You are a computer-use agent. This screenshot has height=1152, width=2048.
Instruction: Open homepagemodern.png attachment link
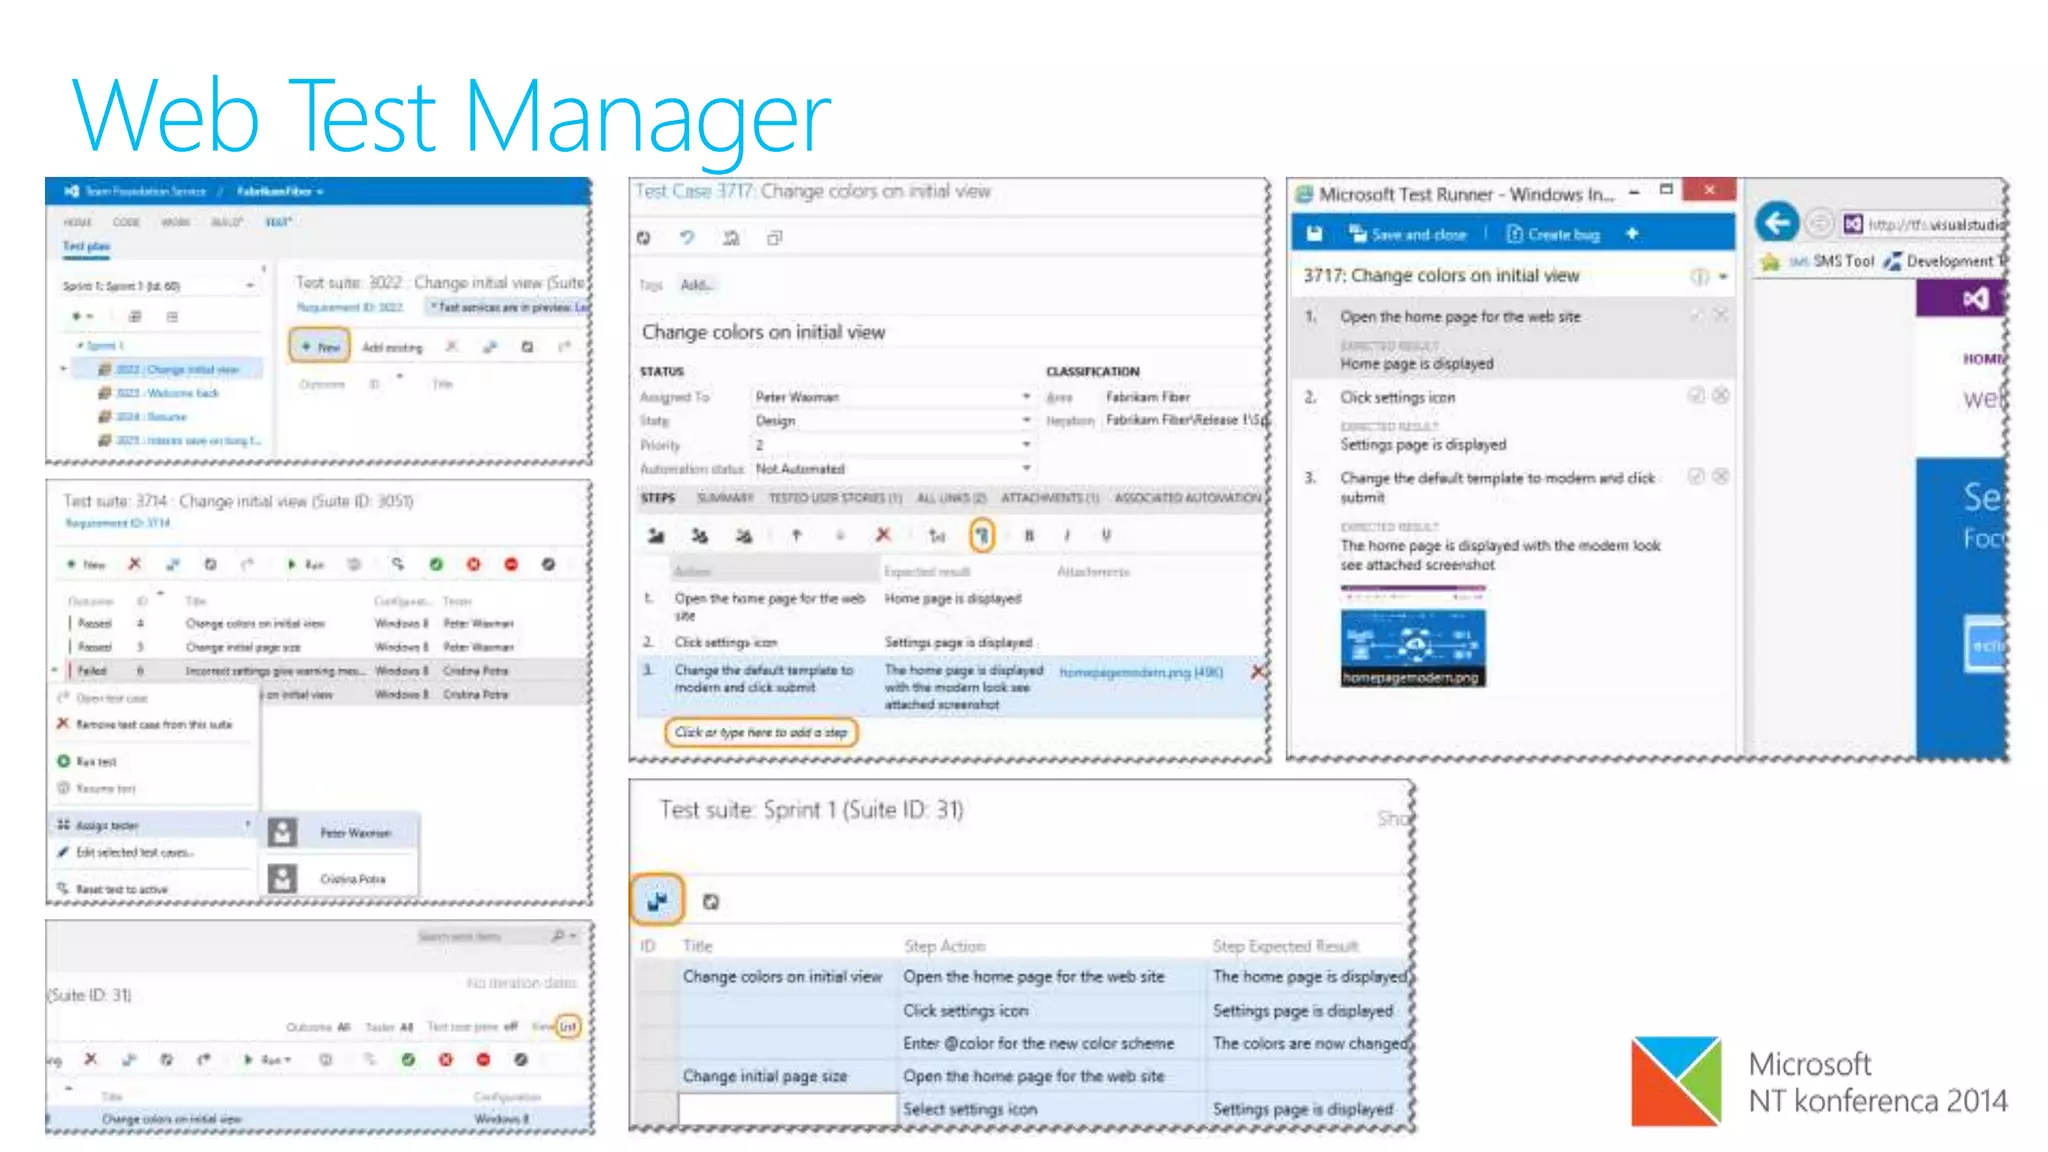point(1141,672)
